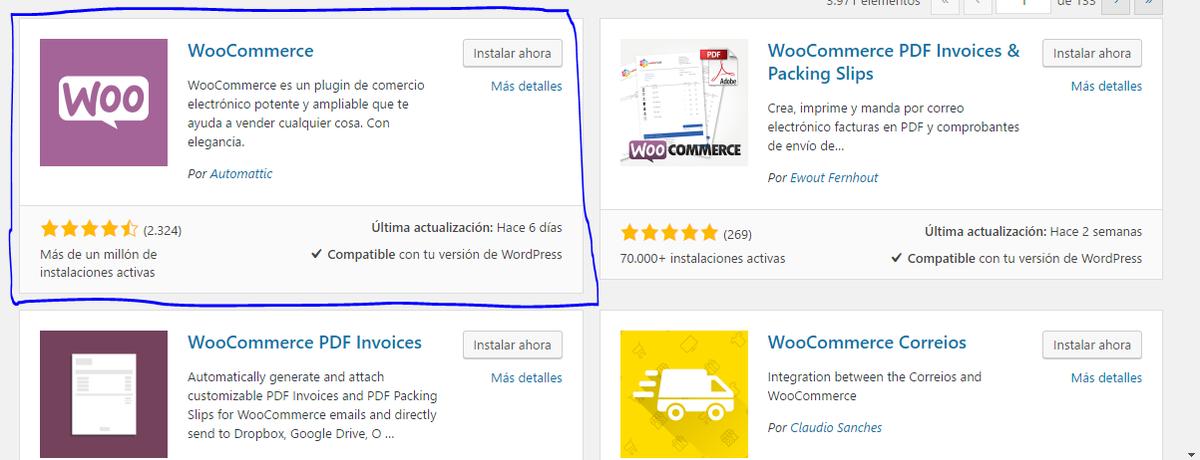Click the current page number field

1022,5
